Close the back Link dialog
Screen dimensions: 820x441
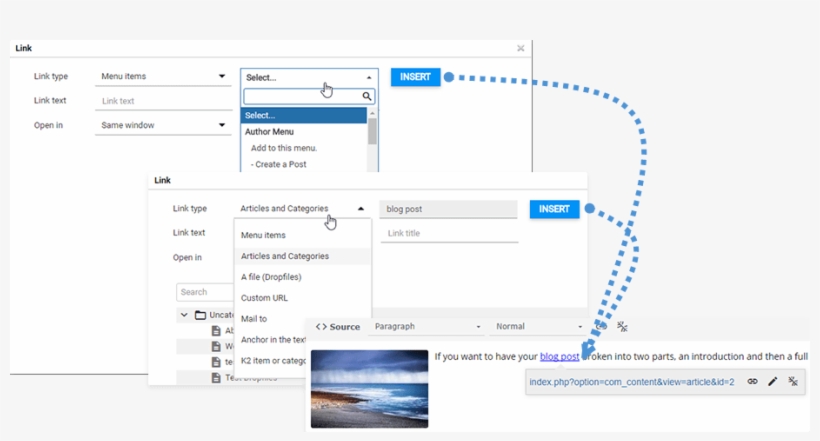point(520,48)
